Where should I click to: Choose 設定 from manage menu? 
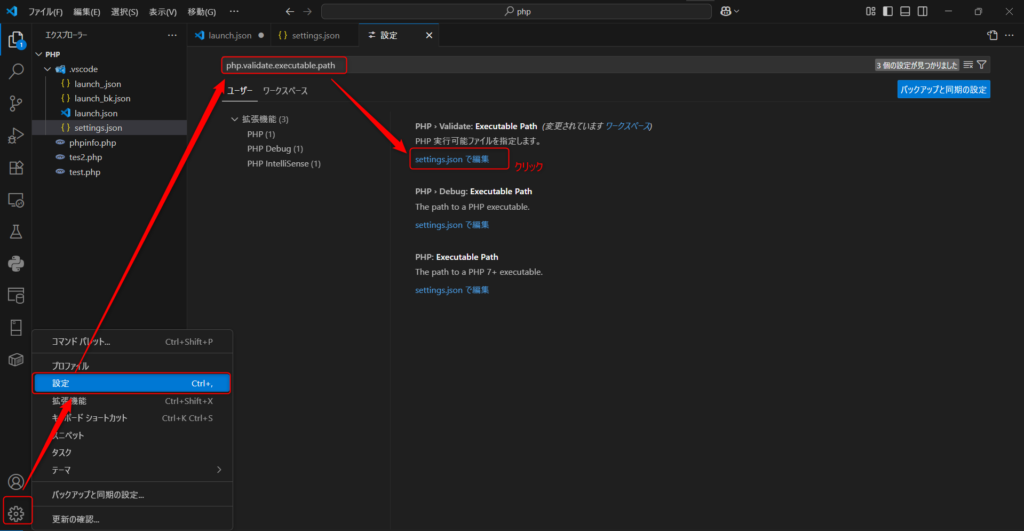pyautogui.click(x=133, y=383)
